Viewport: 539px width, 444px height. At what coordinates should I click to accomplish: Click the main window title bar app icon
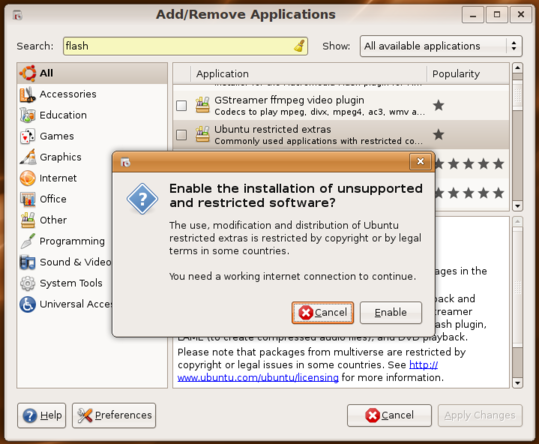click(18, 15)
